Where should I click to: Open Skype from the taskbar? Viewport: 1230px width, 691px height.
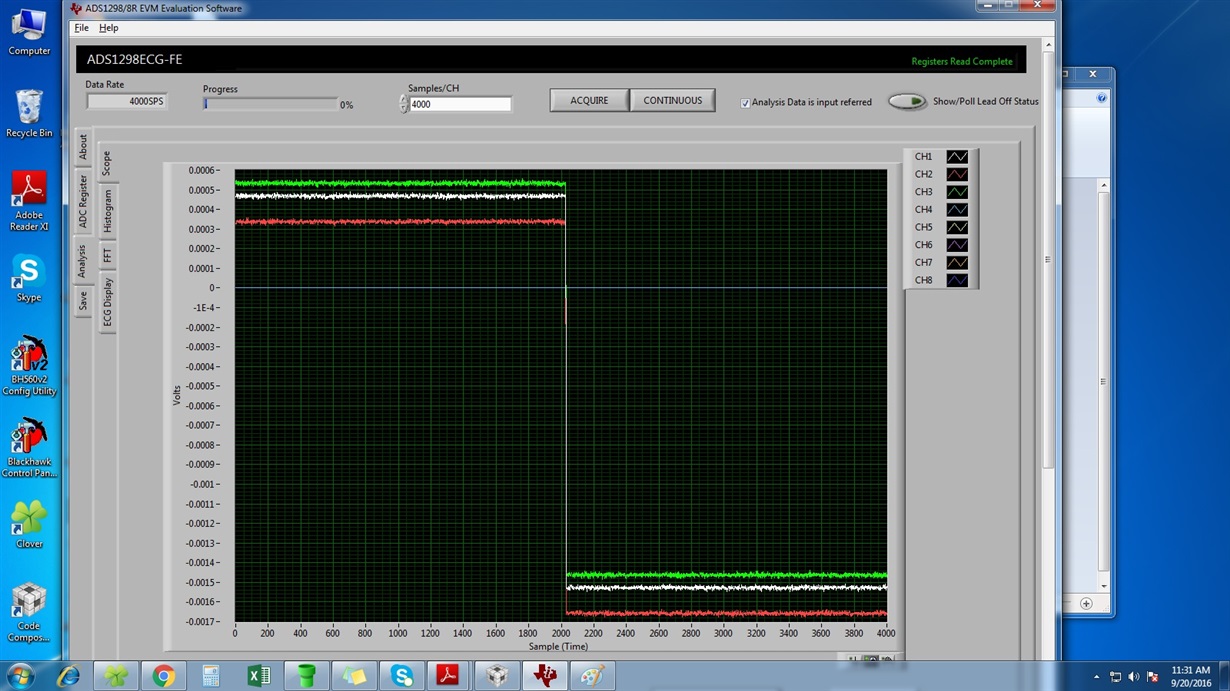(x=402, y=677)
